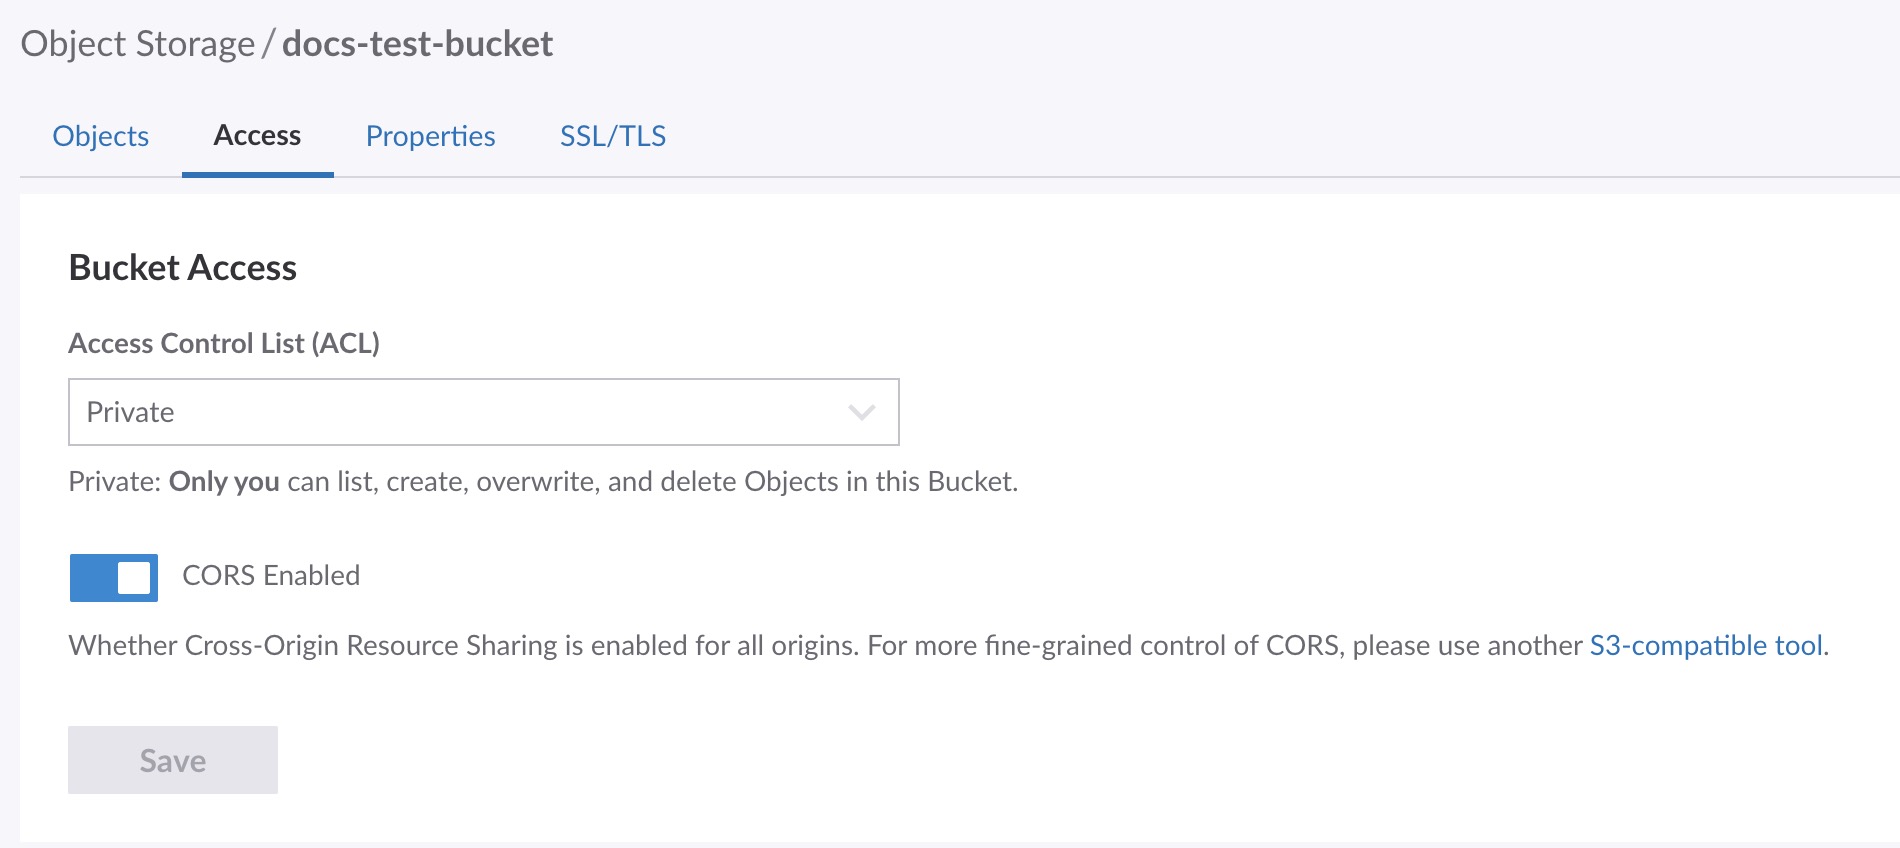Click the breadcrumb slash separator

268,44
